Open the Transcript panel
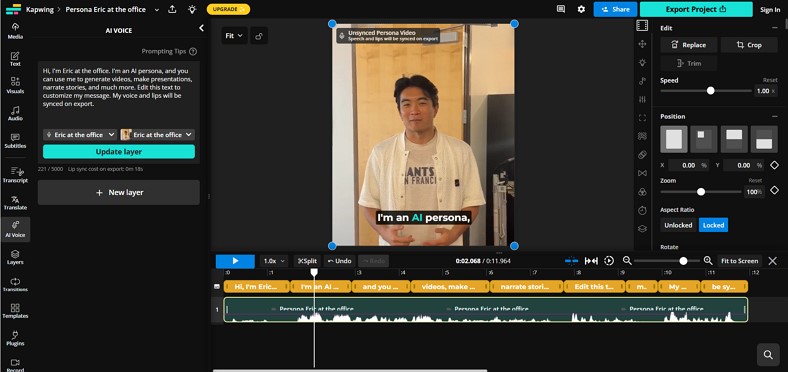This screenshot has height=372, width=788. pyautogui.click(x=15, y=175)
